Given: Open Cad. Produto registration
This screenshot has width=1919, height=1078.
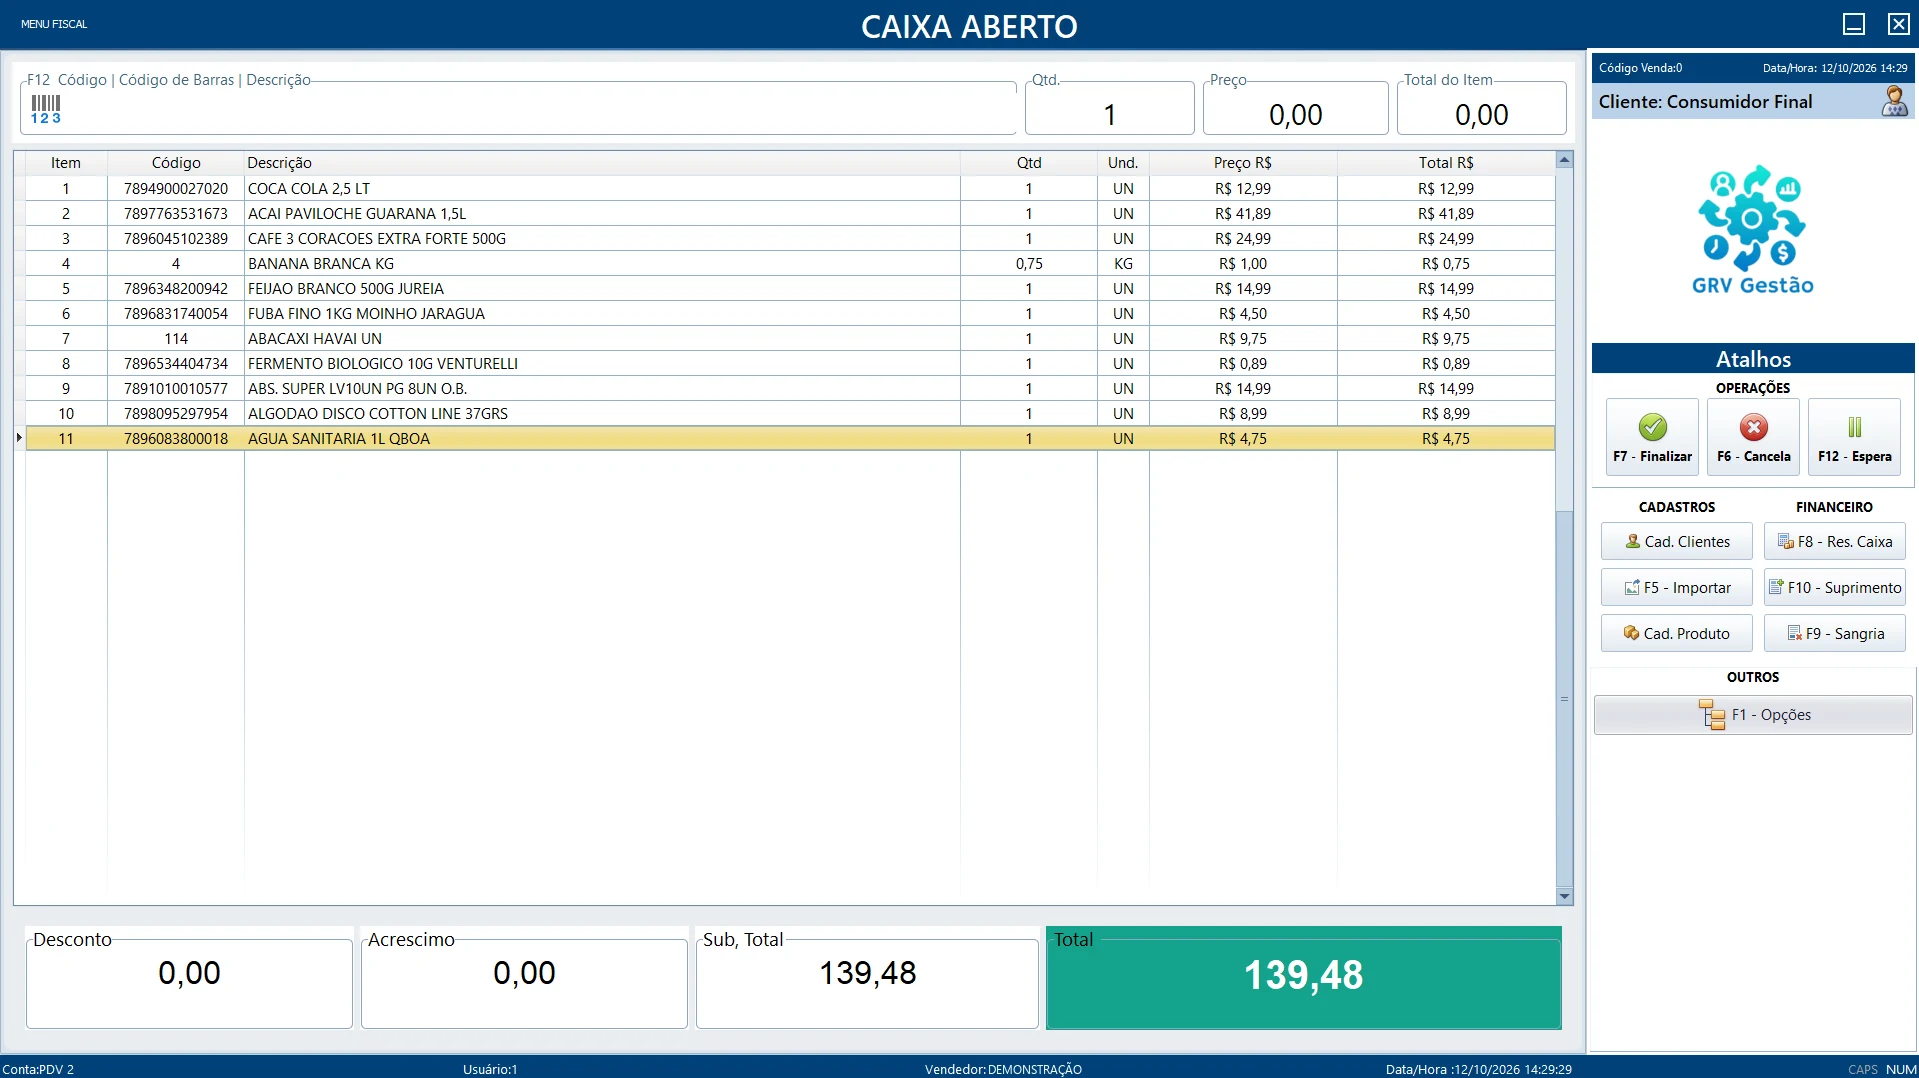Looking at the screenshot, I should coord(1676,633).
